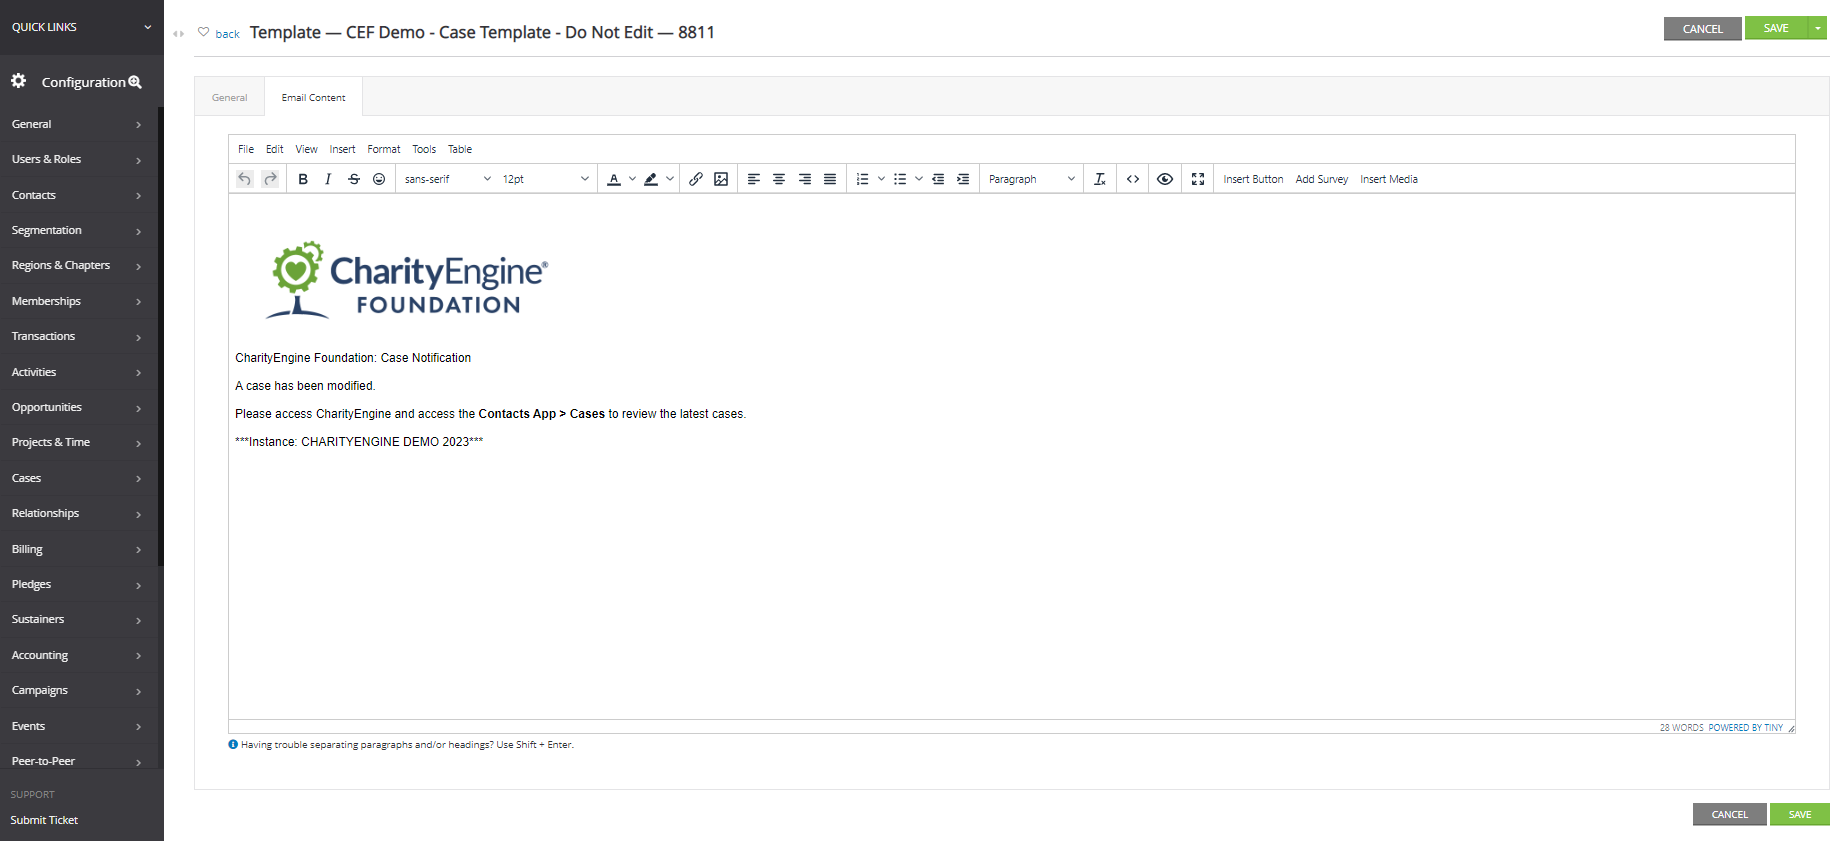Insert or edit a hyperlink

(696, 179)
